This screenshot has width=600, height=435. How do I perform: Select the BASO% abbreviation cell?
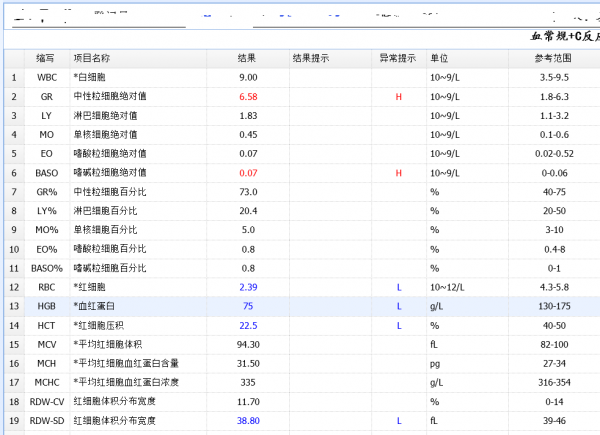click(47, 268)
